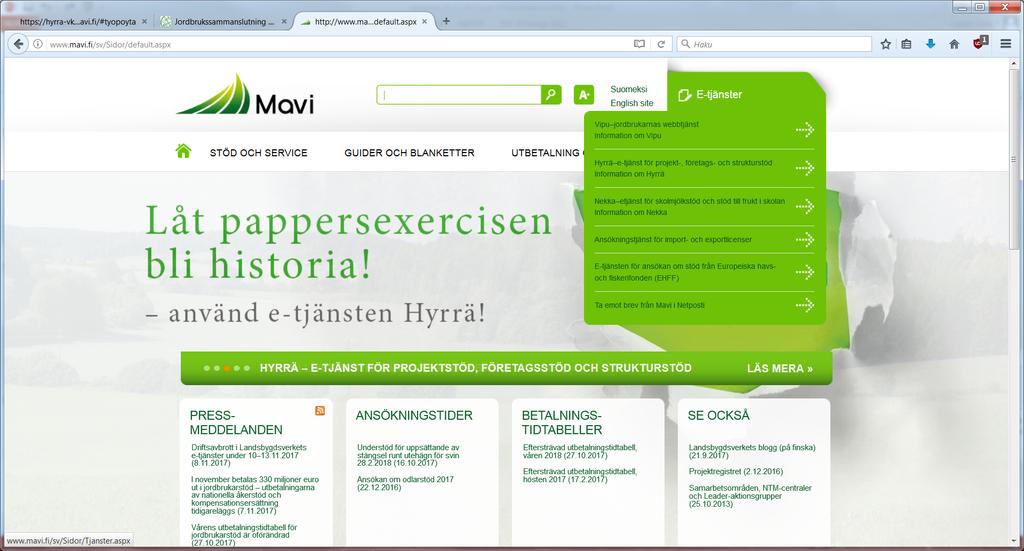Click arrow beside Netposti brev entry
This screenshot has height=551, width=1024.
(x=805, y=305)
